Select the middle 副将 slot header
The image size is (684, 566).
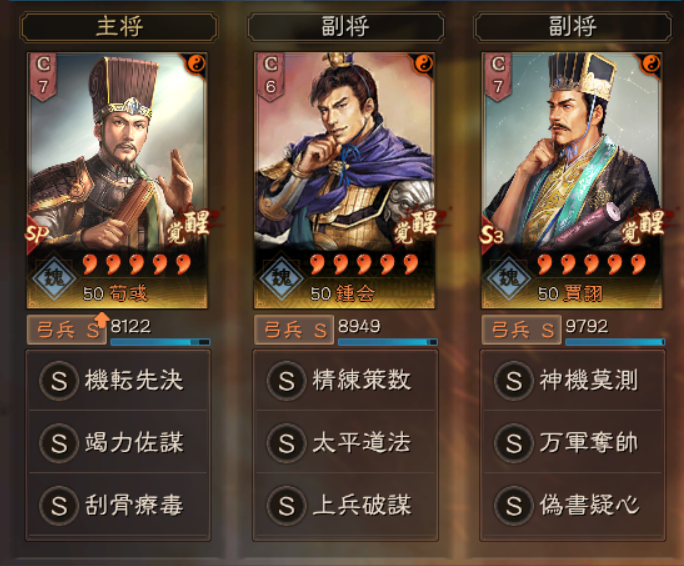pos(345,27)
